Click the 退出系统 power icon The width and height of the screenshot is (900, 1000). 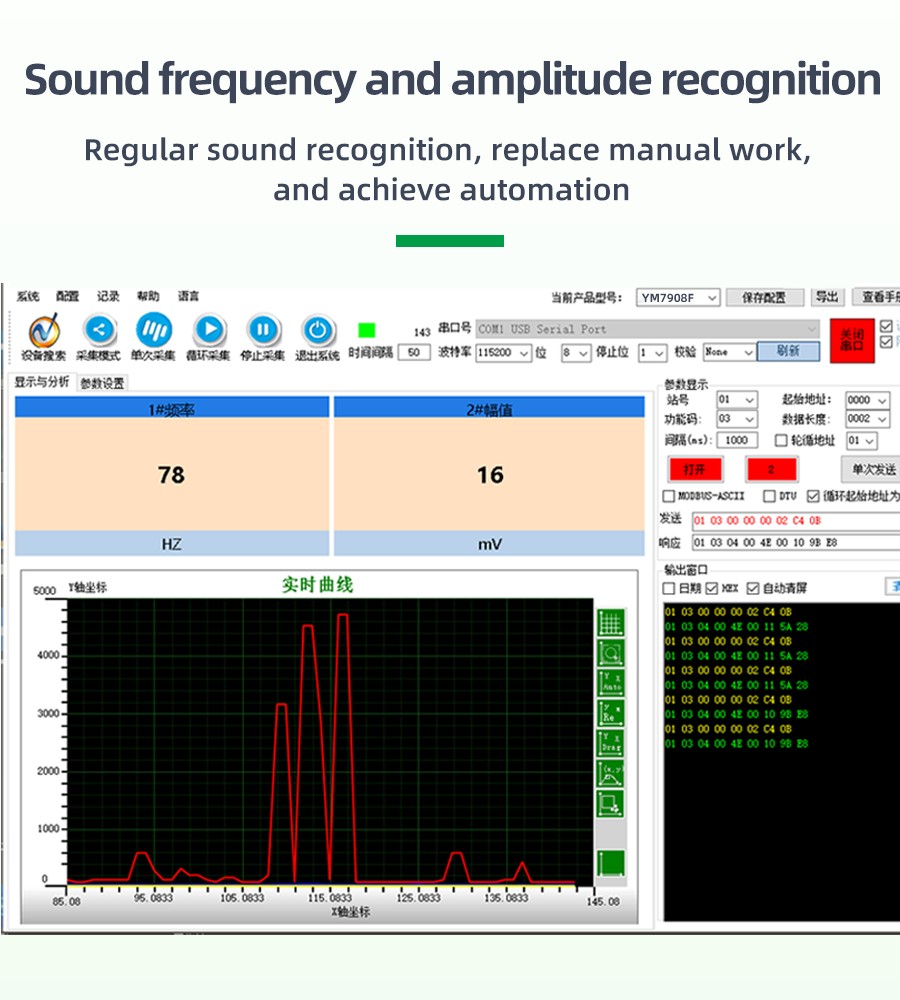[317, 330]
